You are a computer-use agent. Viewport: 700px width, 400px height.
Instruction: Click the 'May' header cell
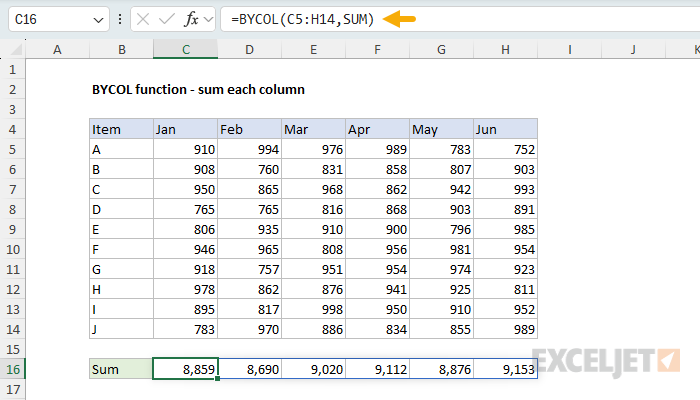click(442, 129)
